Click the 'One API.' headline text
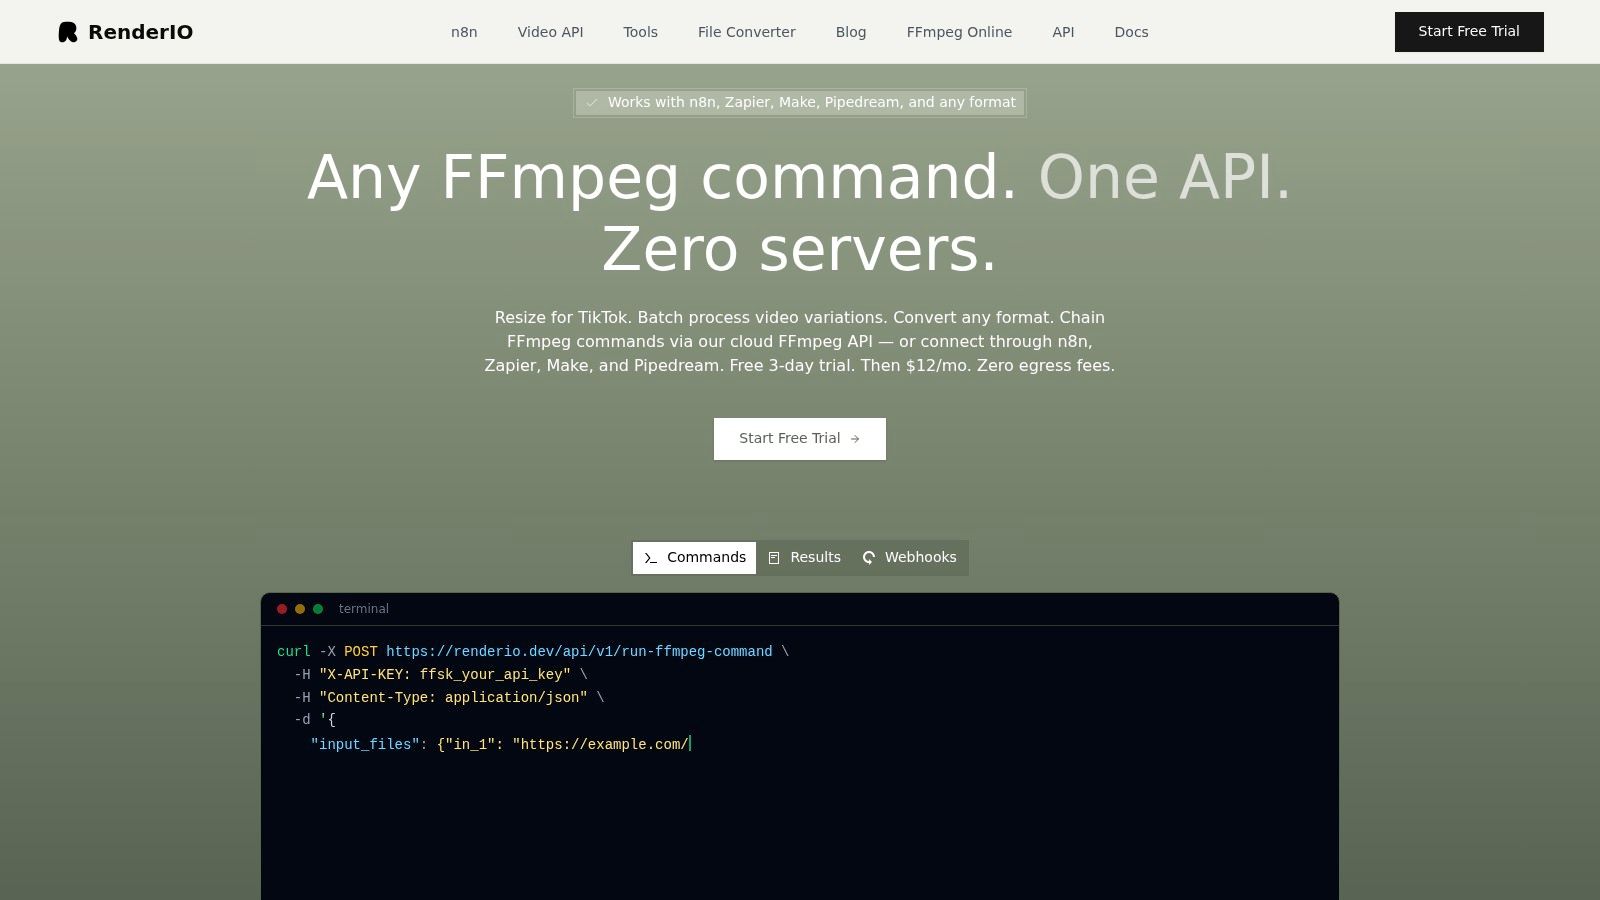This screenshot has width=1600, height=900. tap(1165, 178)
